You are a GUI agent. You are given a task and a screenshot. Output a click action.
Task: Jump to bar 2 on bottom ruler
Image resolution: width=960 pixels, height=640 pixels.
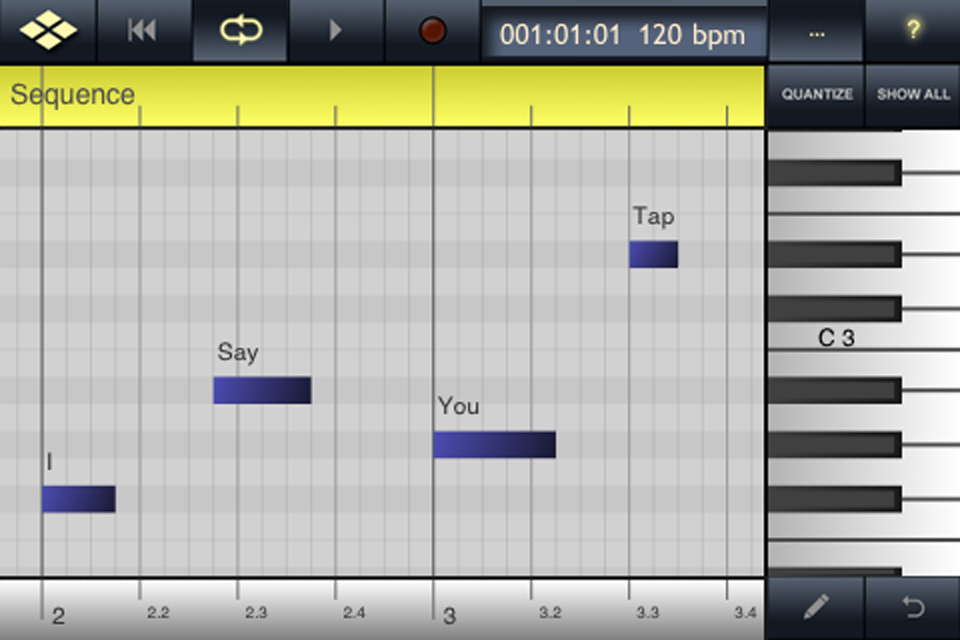point(58,616)
